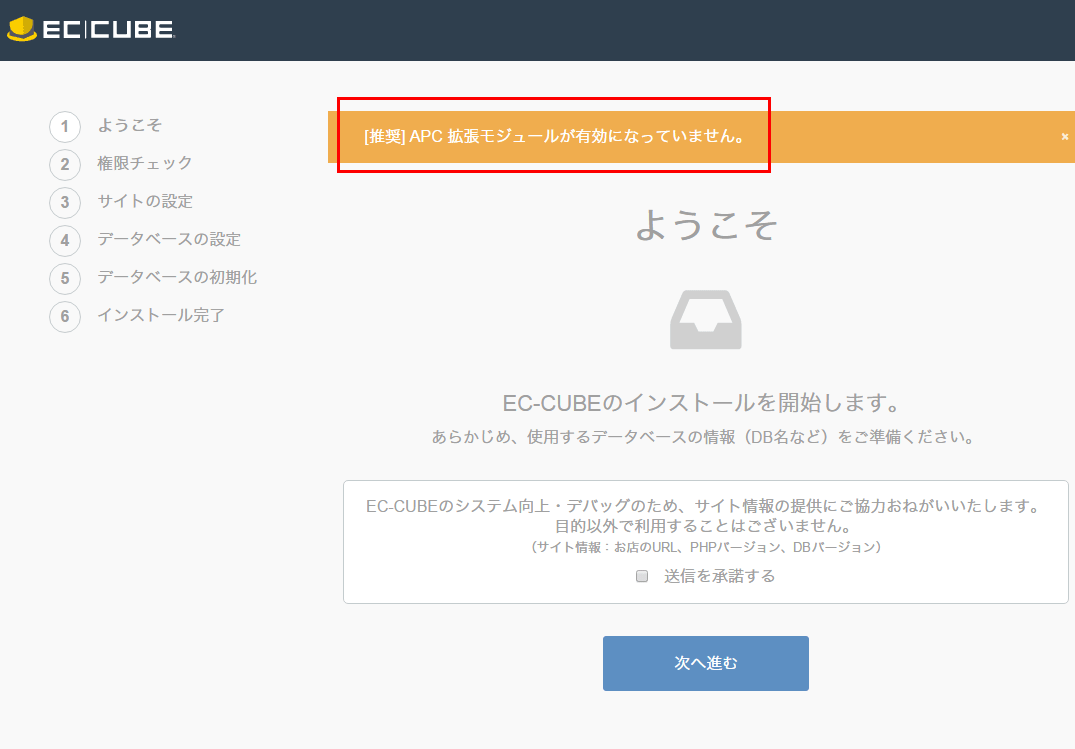1075x749 pixels.
Task: Click the 送信を承諾する label text
Action: [719, 576]
